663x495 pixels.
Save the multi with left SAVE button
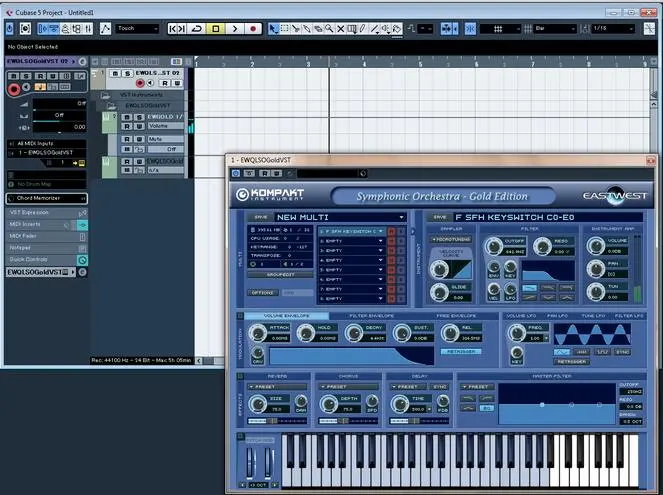coord(260,217)
